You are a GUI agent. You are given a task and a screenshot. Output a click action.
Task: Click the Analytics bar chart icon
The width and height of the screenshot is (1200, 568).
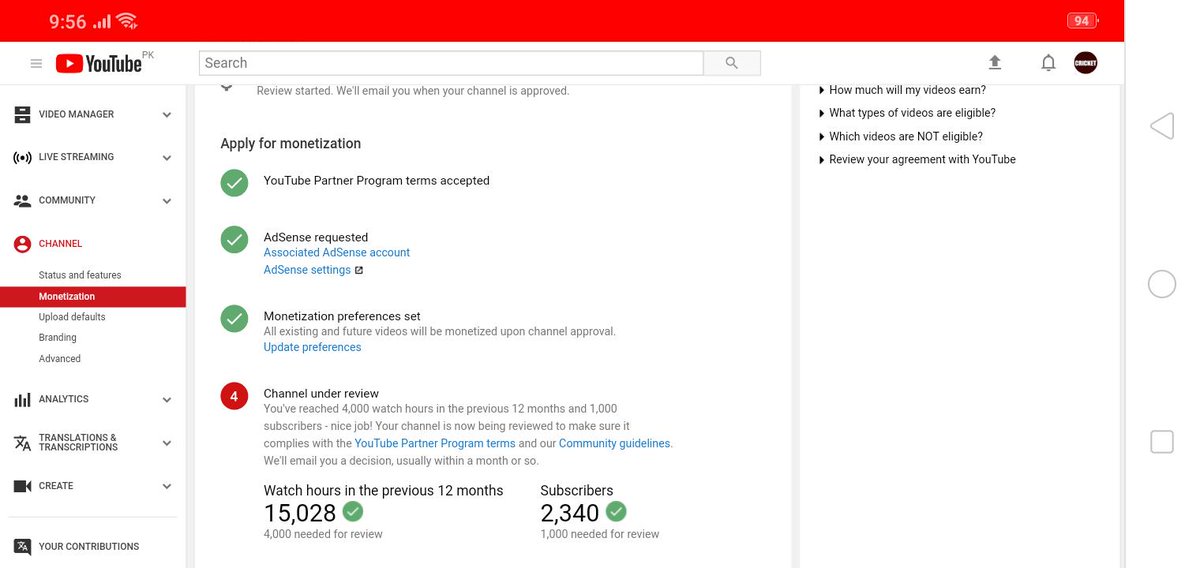click(22, 400)
